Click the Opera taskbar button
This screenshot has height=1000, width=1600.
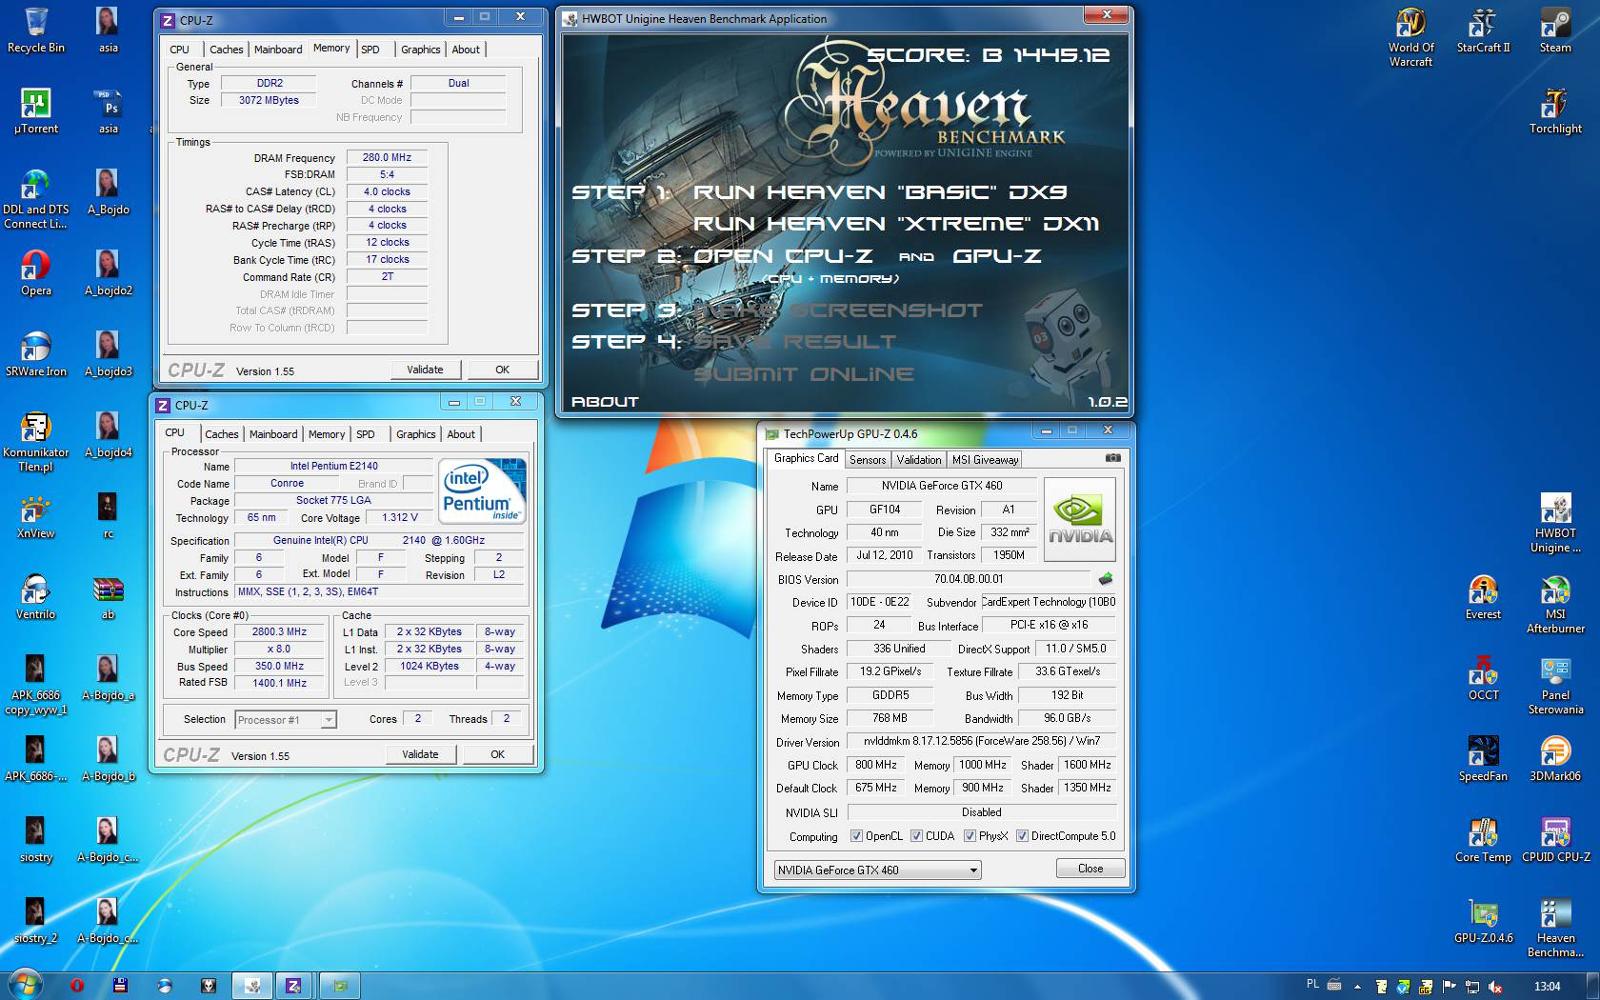77,985
